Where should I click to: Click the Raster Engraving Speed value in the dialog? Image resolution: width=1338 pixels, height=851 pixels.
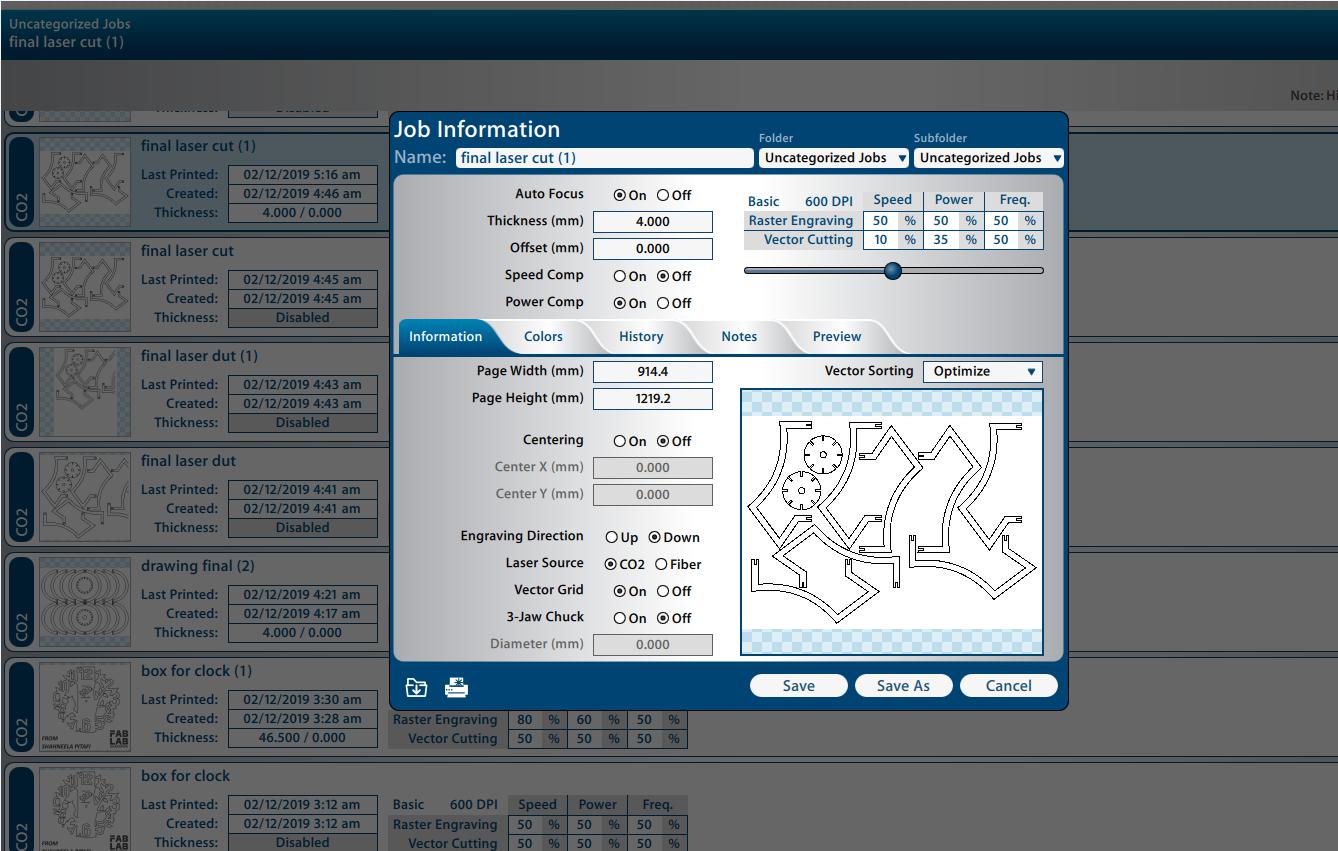click(x=880, y=221)
